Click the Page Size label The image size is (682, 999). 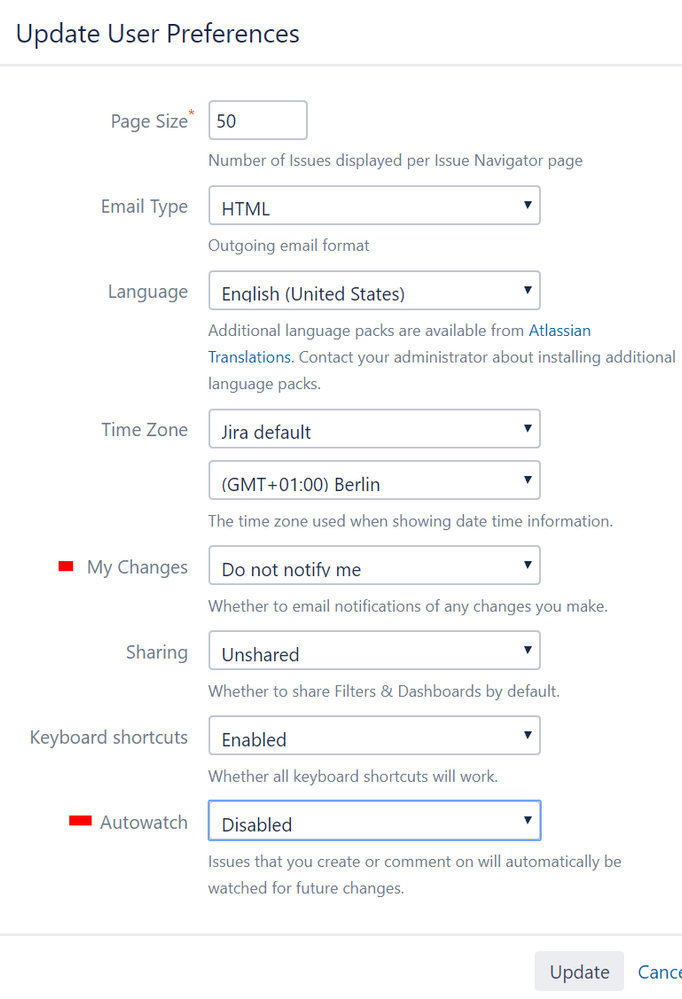[149, 121]
